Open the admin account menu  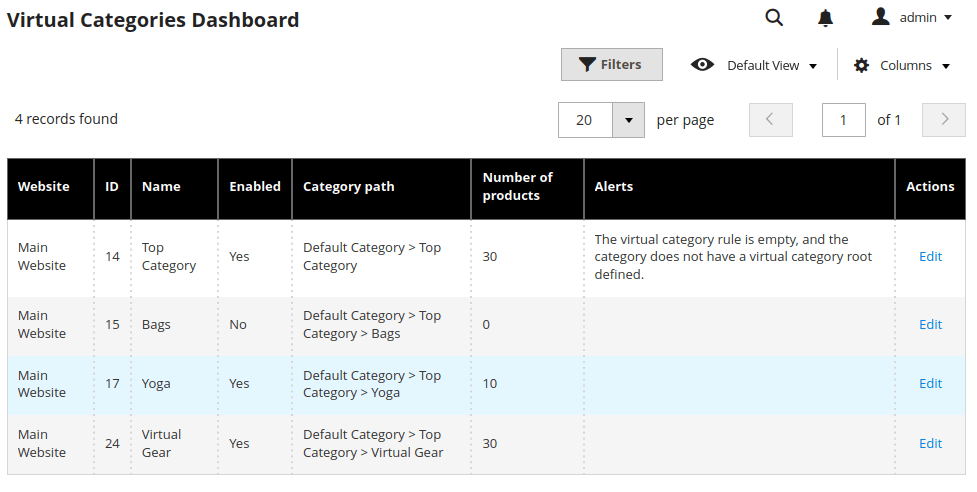pyautogui.click(x=911, y=17)
